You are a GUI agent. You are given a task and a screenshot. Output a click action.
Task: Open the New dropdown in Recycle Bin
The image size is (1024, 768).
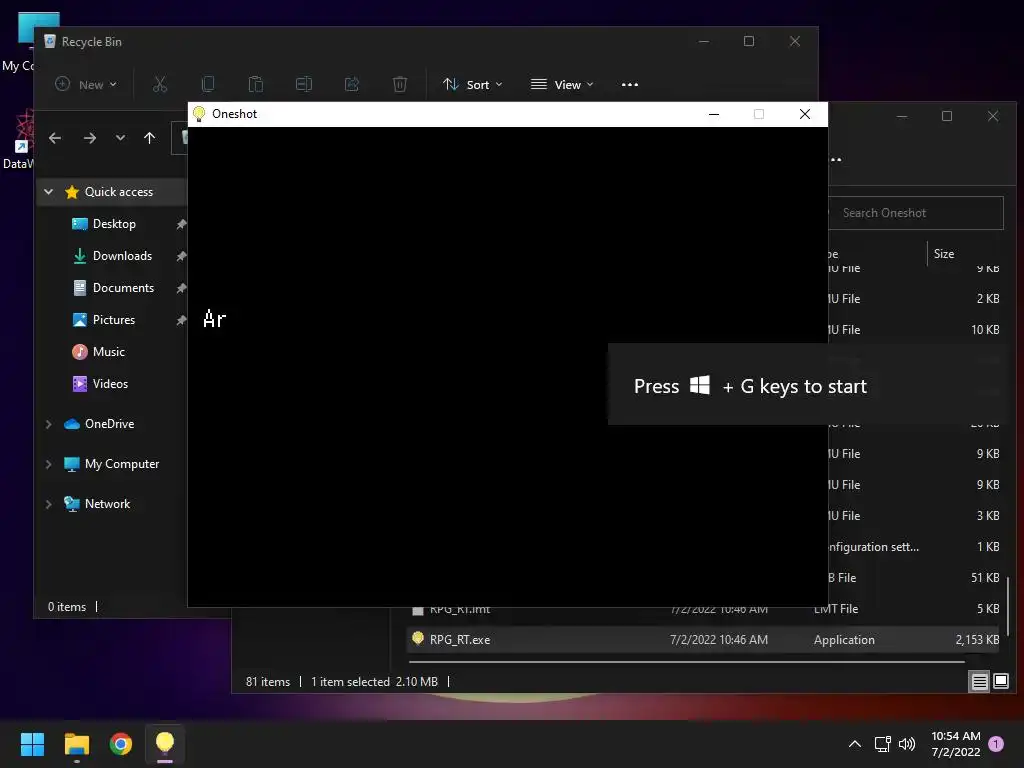tap(86, 84)
